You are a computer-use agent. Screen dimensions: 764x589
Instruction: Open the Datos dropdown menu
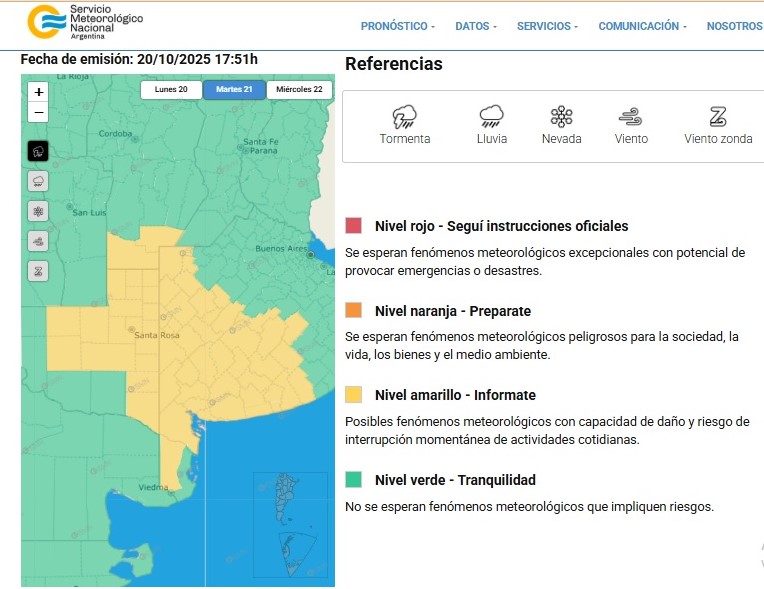(475, 26)
